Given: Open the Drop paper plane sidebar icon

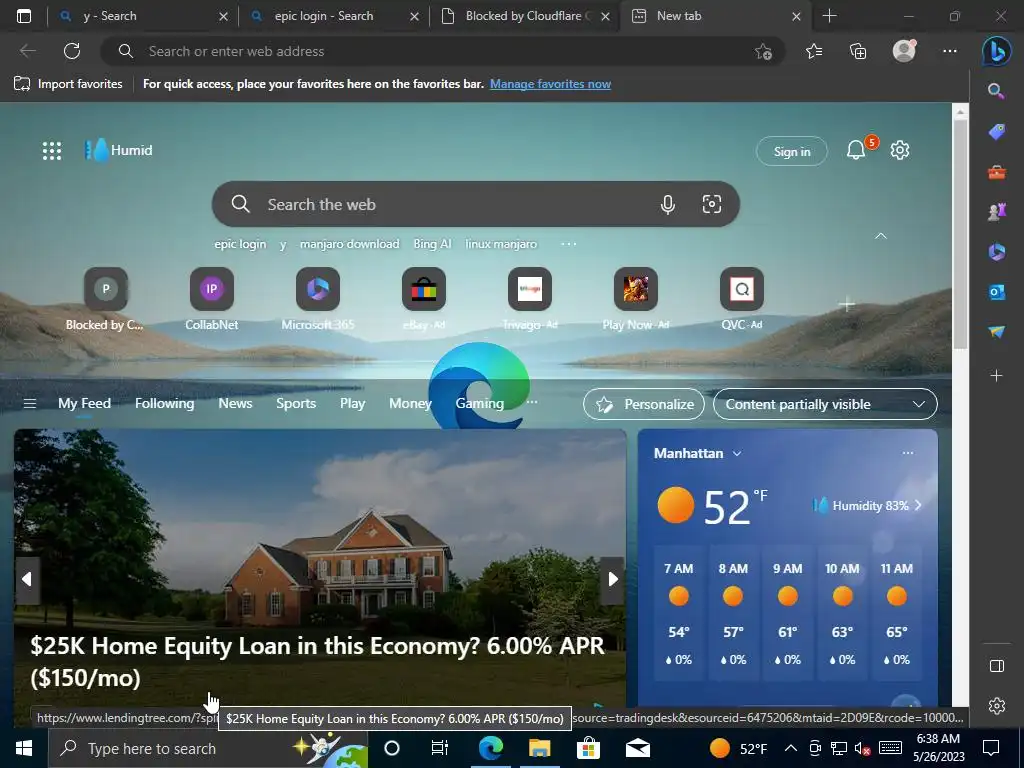Looking at the screenshot, I should pos(997,332).
